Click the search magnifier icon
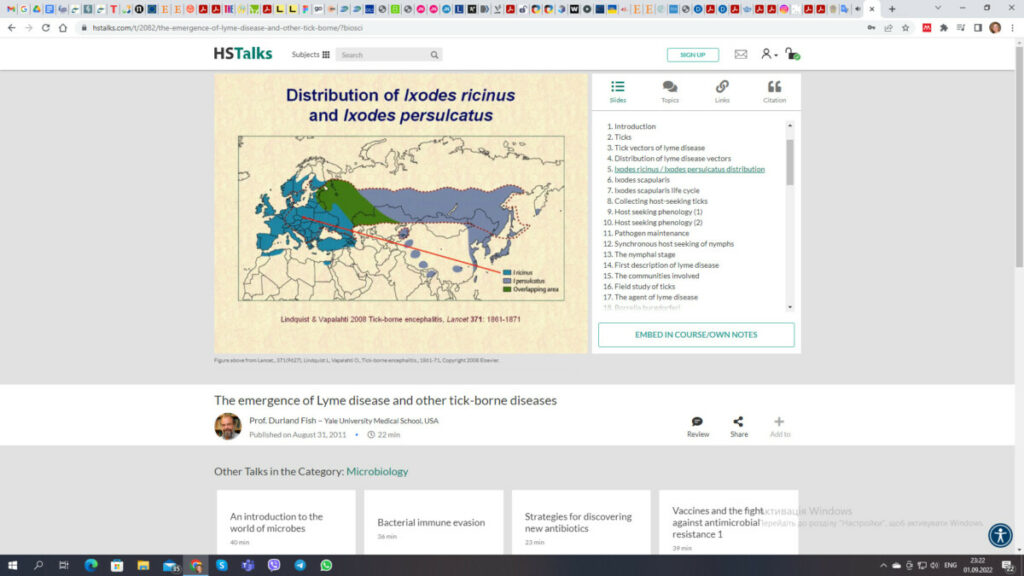This screenshot has height=576, width=1024. [435, 55]
